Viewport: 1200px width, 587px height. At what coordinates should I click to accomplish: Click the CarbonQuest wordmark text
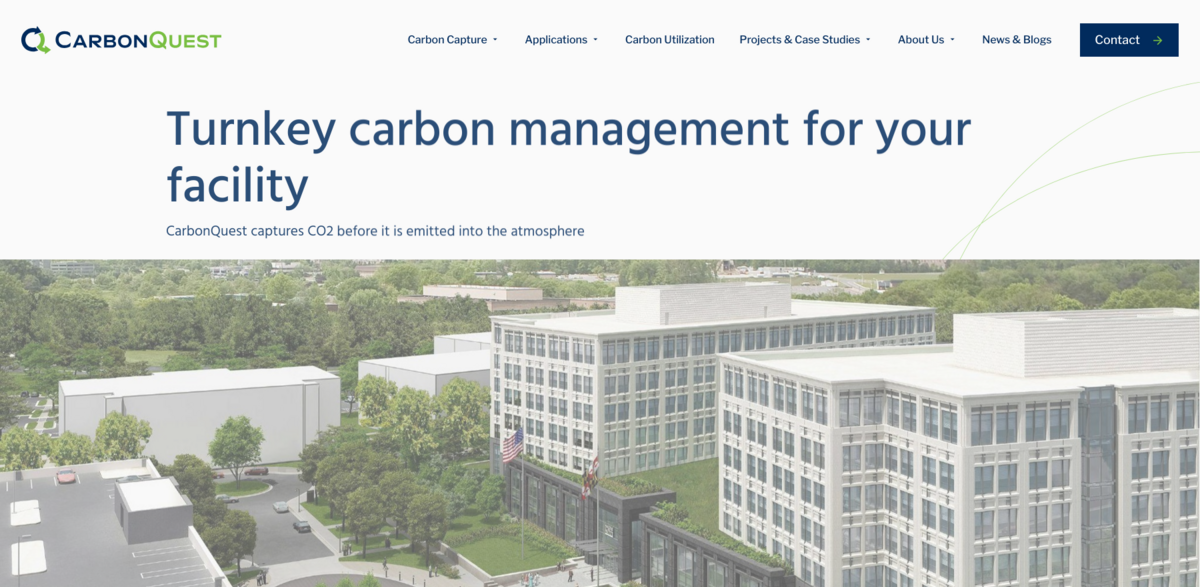138,40
